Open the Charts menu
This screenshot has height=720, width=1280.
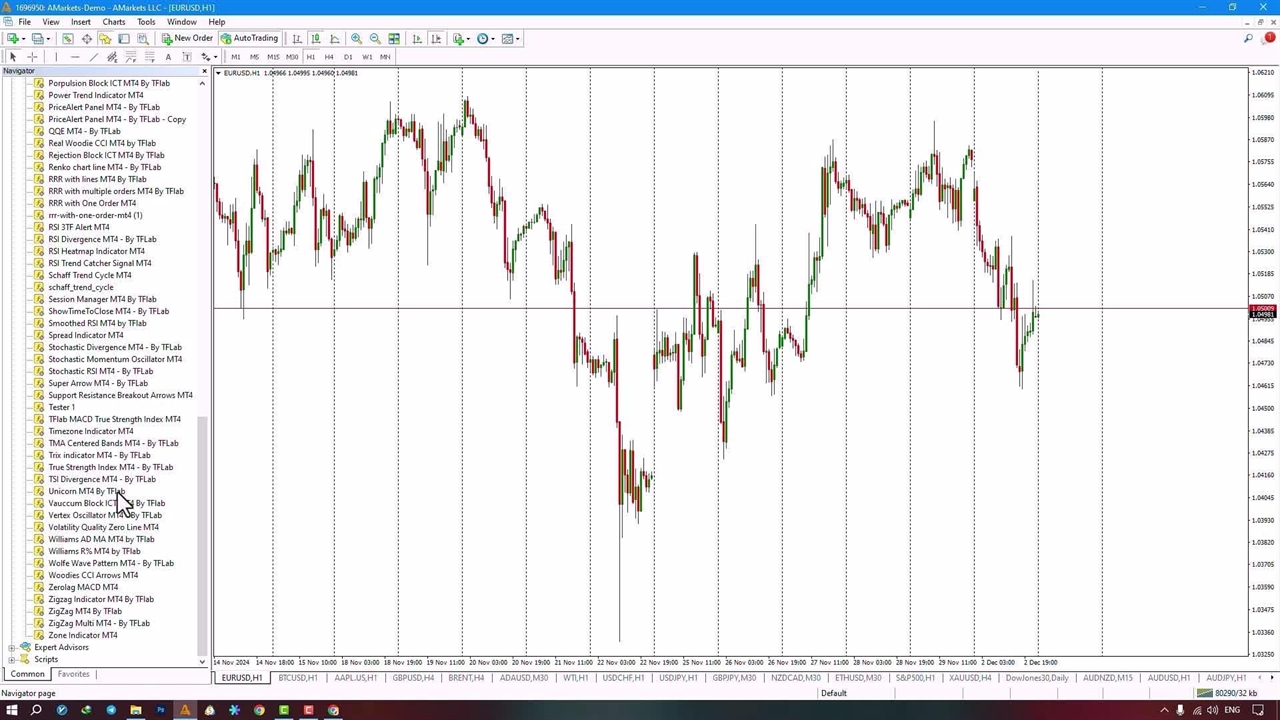113,21
